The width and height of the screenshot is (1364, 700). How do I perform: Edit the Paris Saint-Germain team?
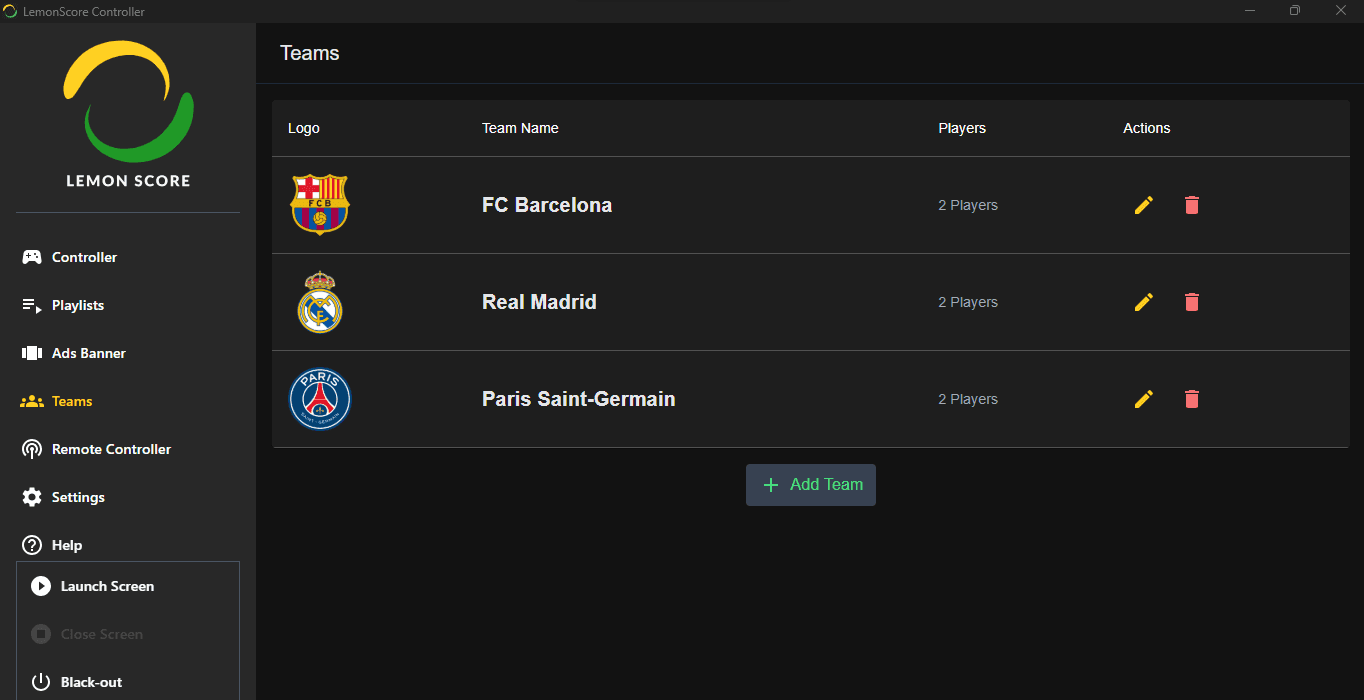[x=1144, y=399]
